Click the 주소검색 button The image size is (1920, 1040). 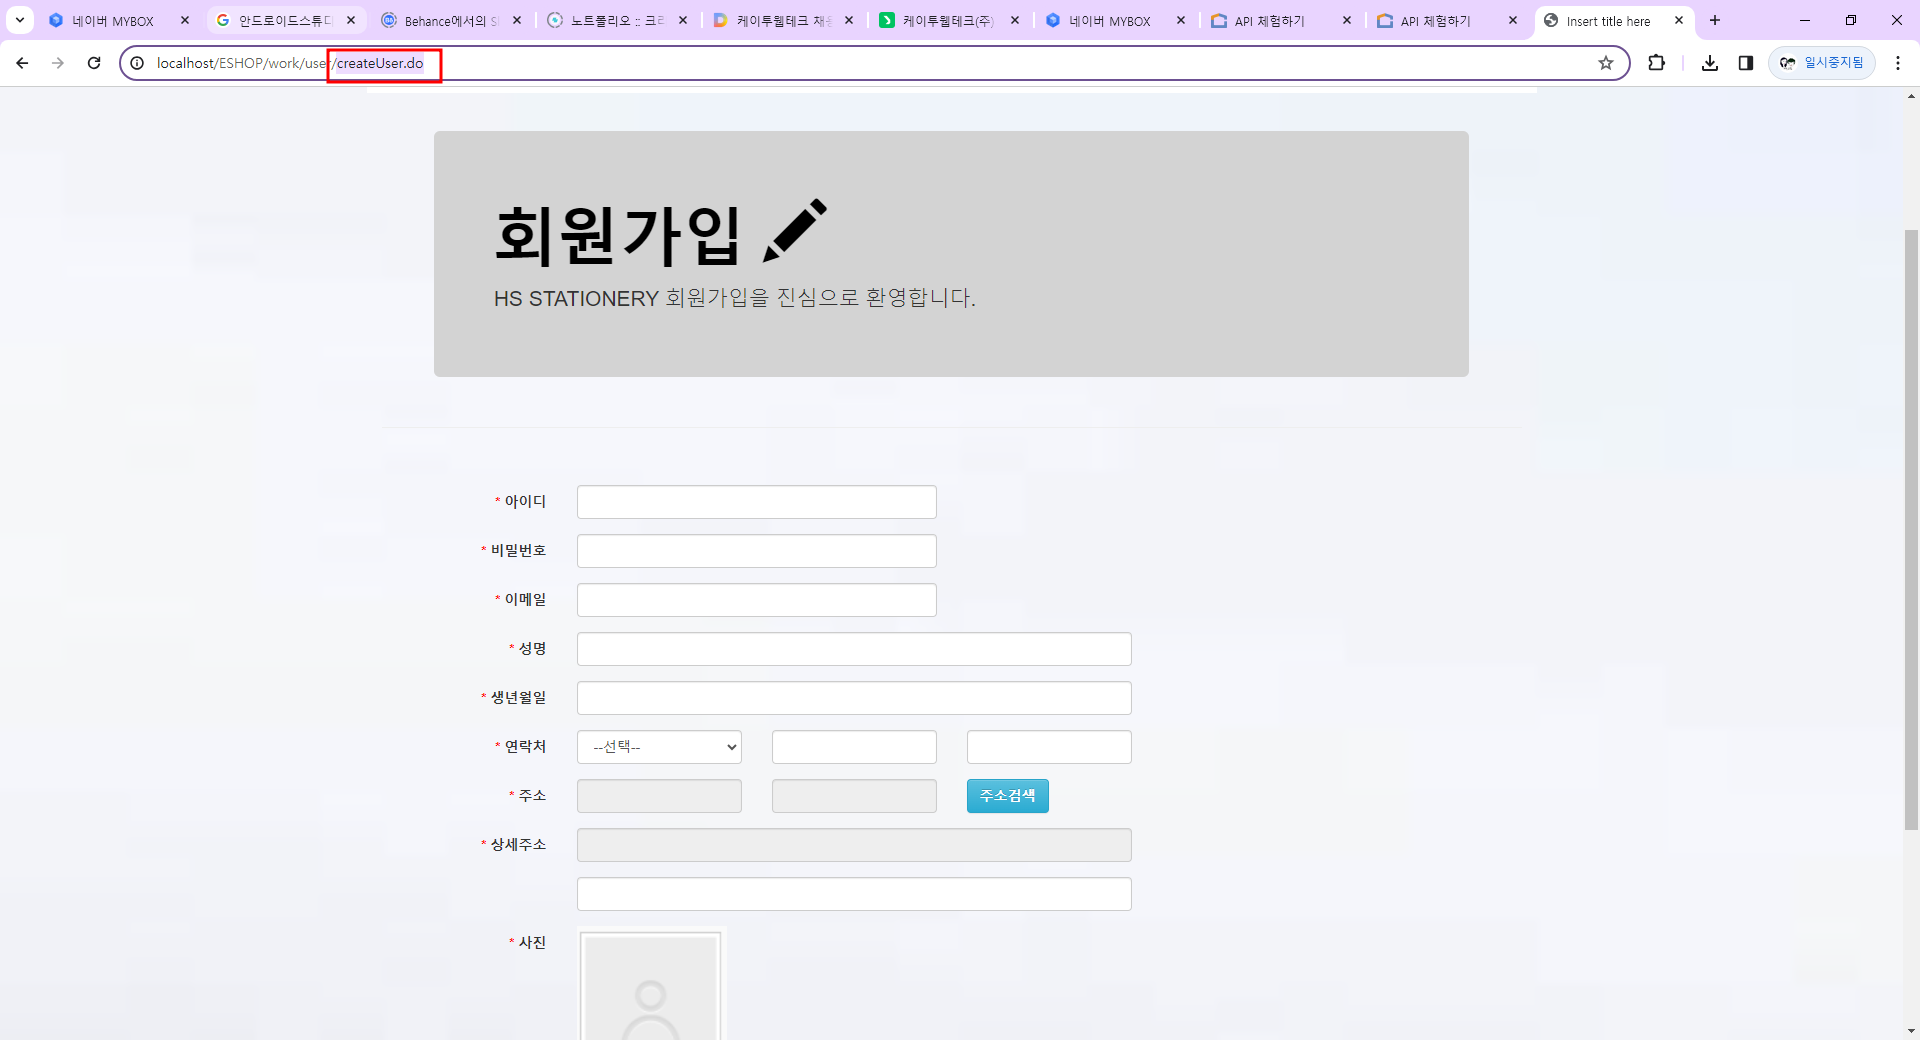click(1008, 796)
